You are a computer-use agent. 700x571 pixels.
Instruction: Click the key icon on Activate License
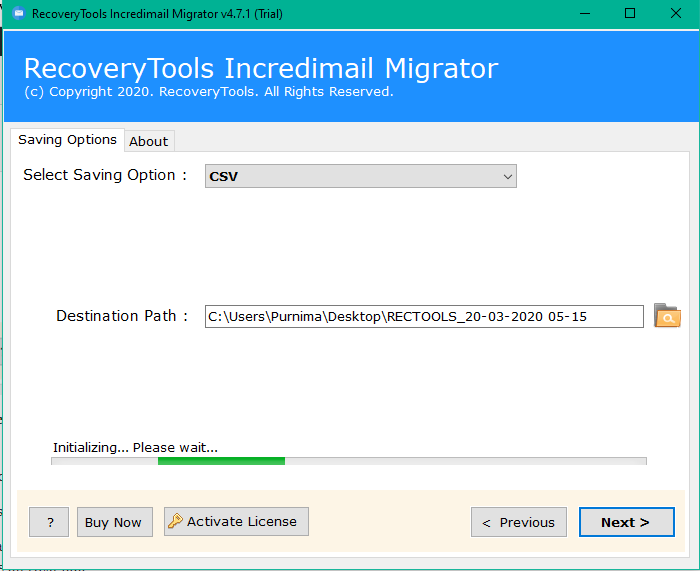tap(175, 521)
